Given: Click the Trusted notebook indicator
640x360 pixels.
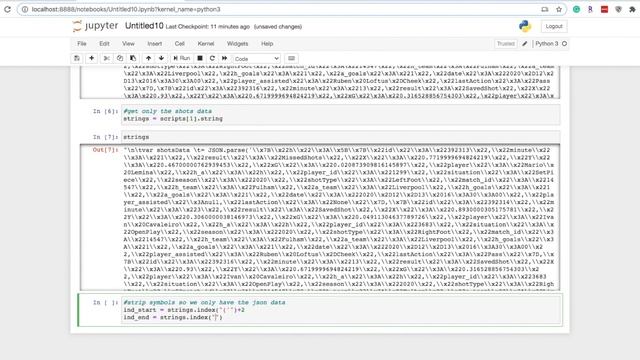Looking at the screenshot, I should tap(506, 44).
